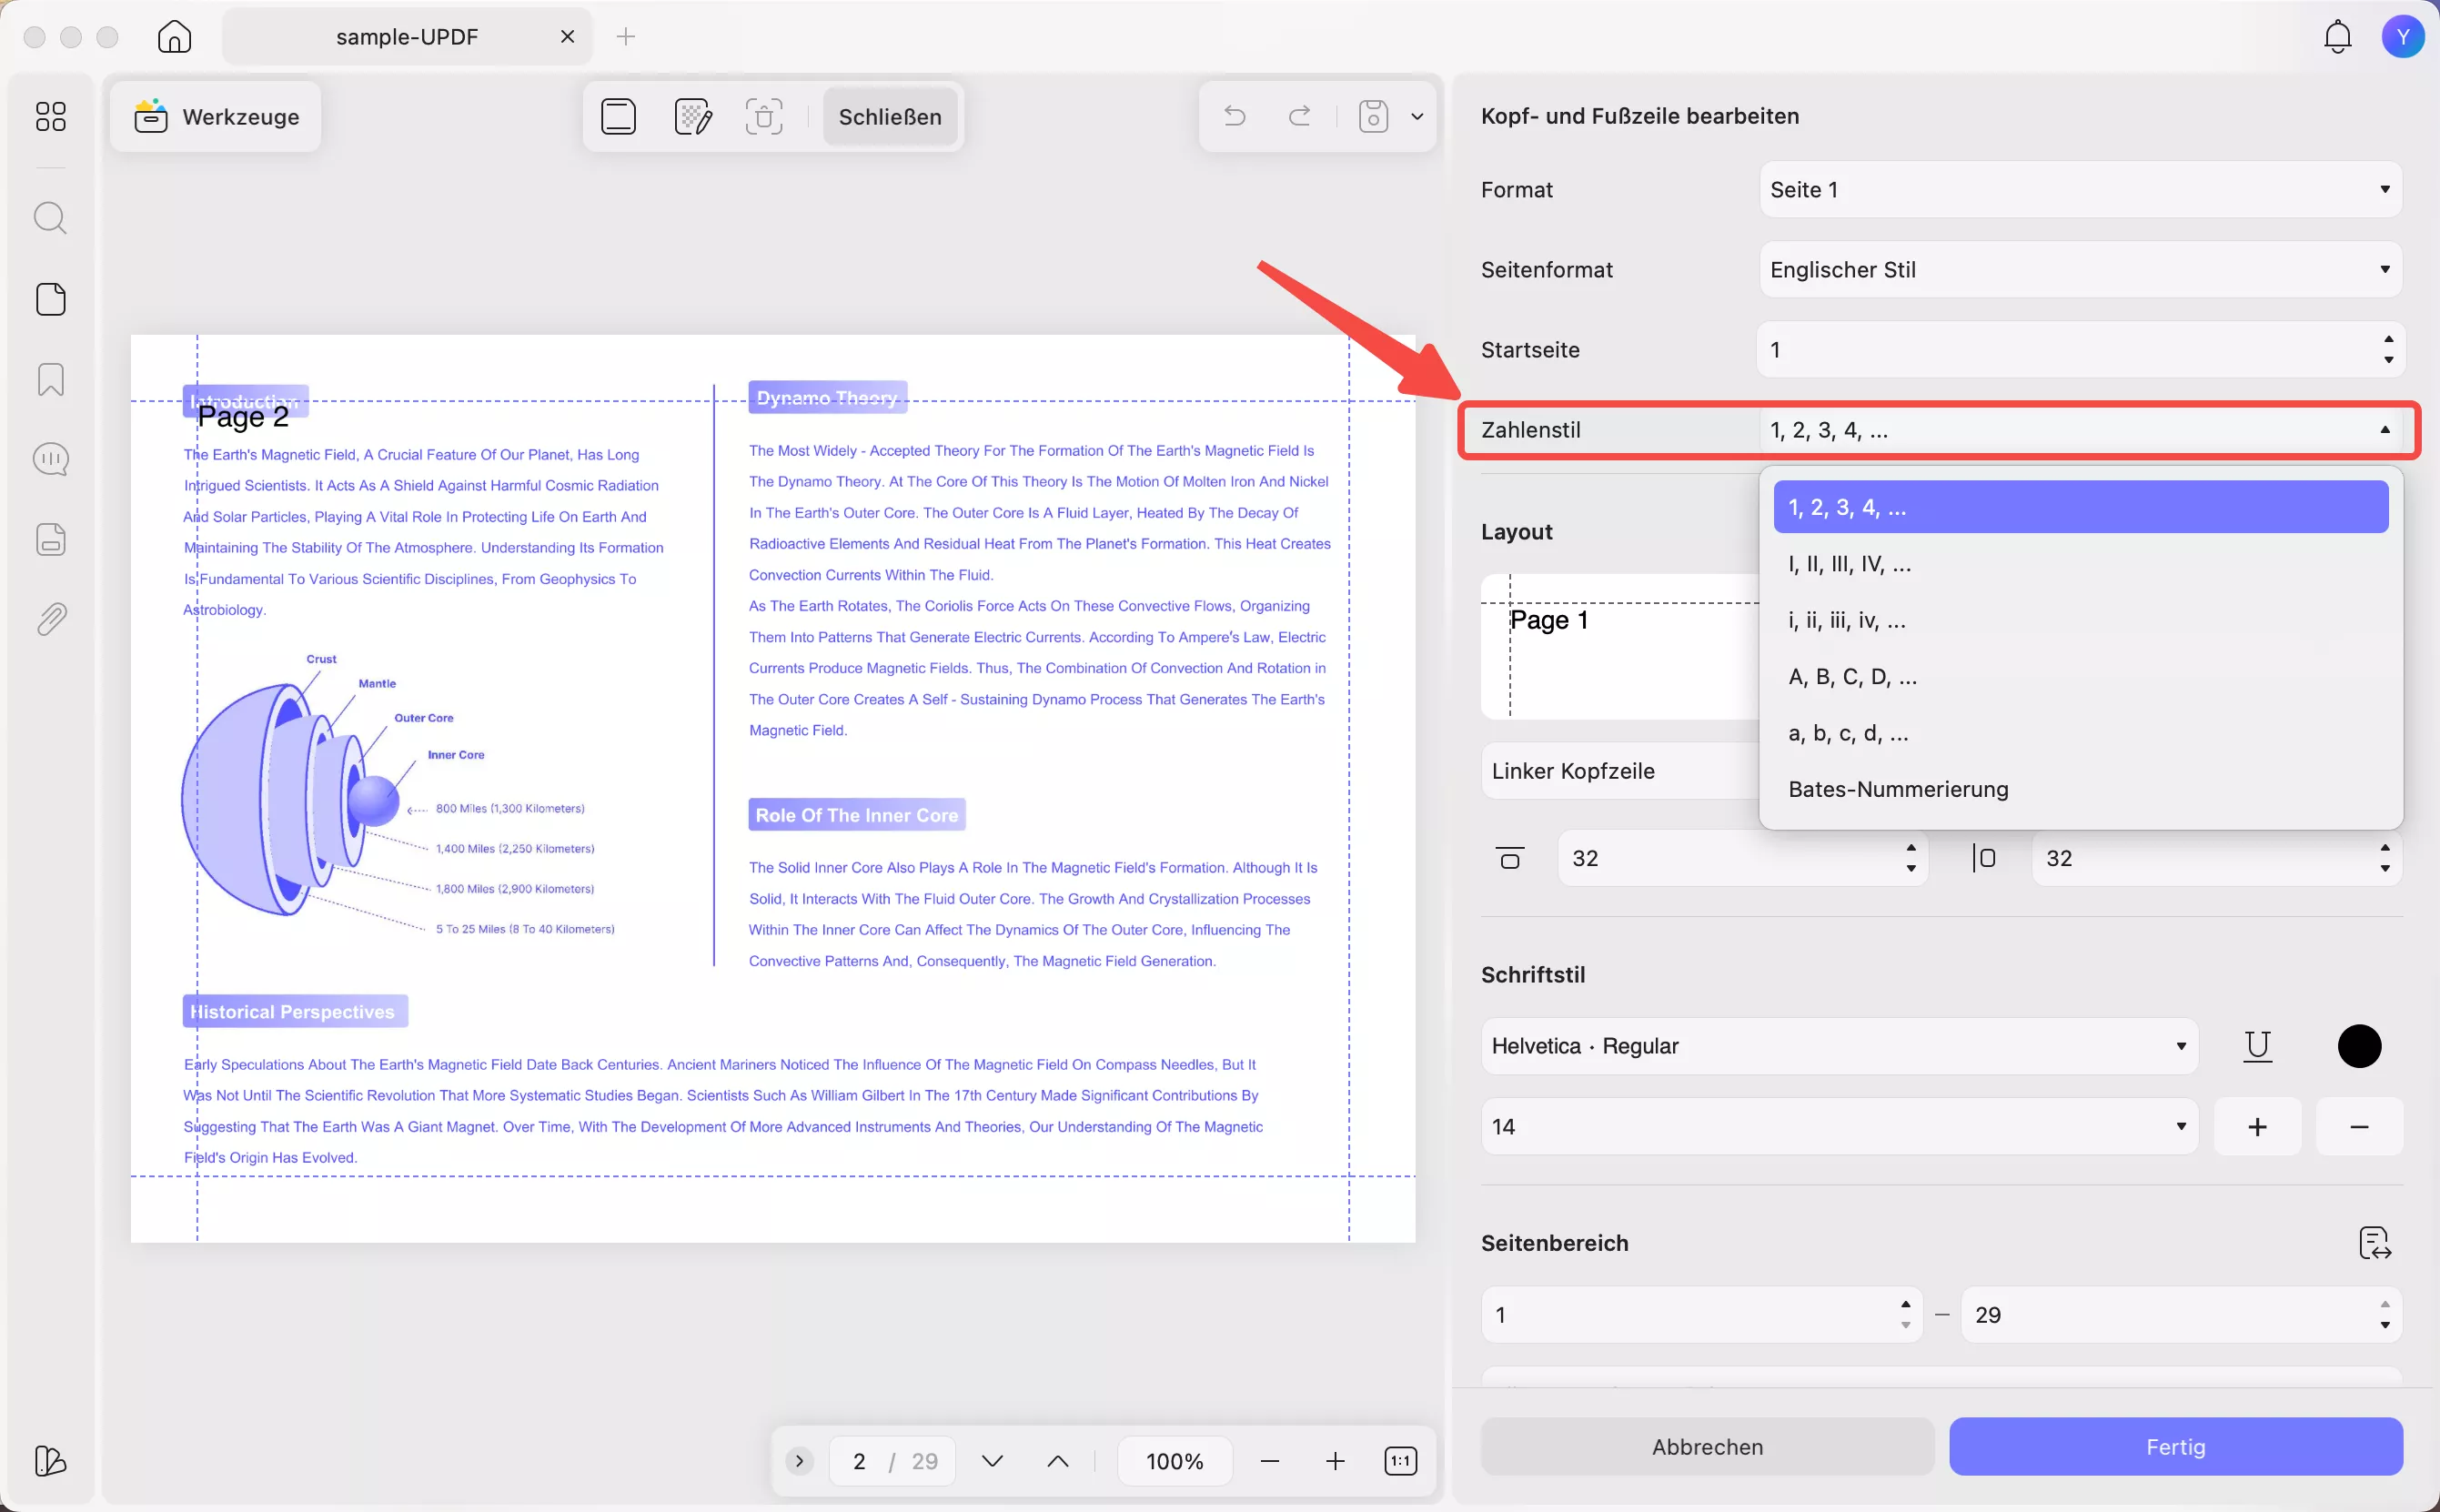The width and height of the screenshot is (2440, 1512).
Task: Click the save icon in the toolbar
Action: [1372, 116]
